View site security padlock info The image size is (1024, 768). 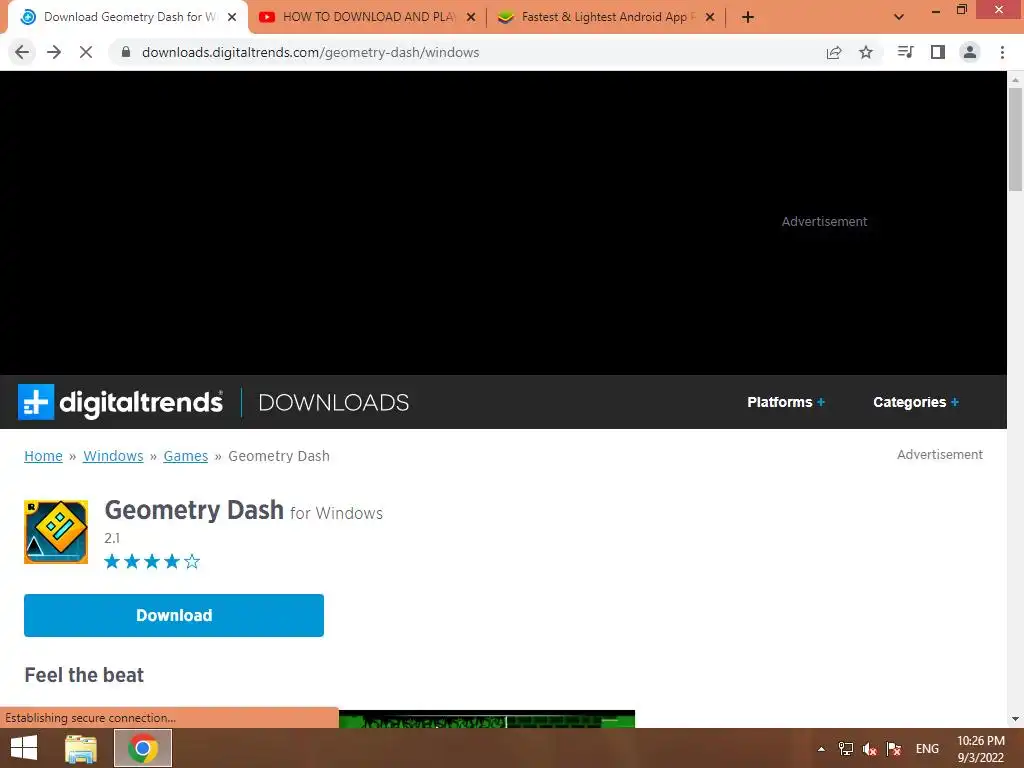[x=125, y=52]
